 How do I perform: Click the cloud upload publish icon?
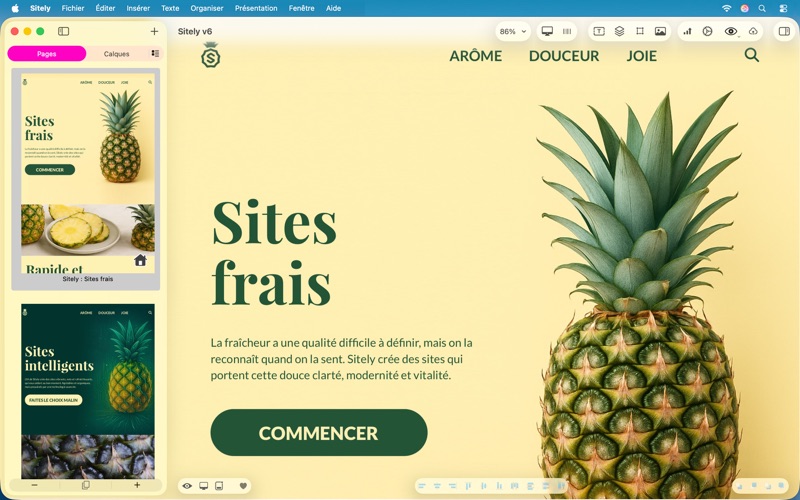(753, 31)
